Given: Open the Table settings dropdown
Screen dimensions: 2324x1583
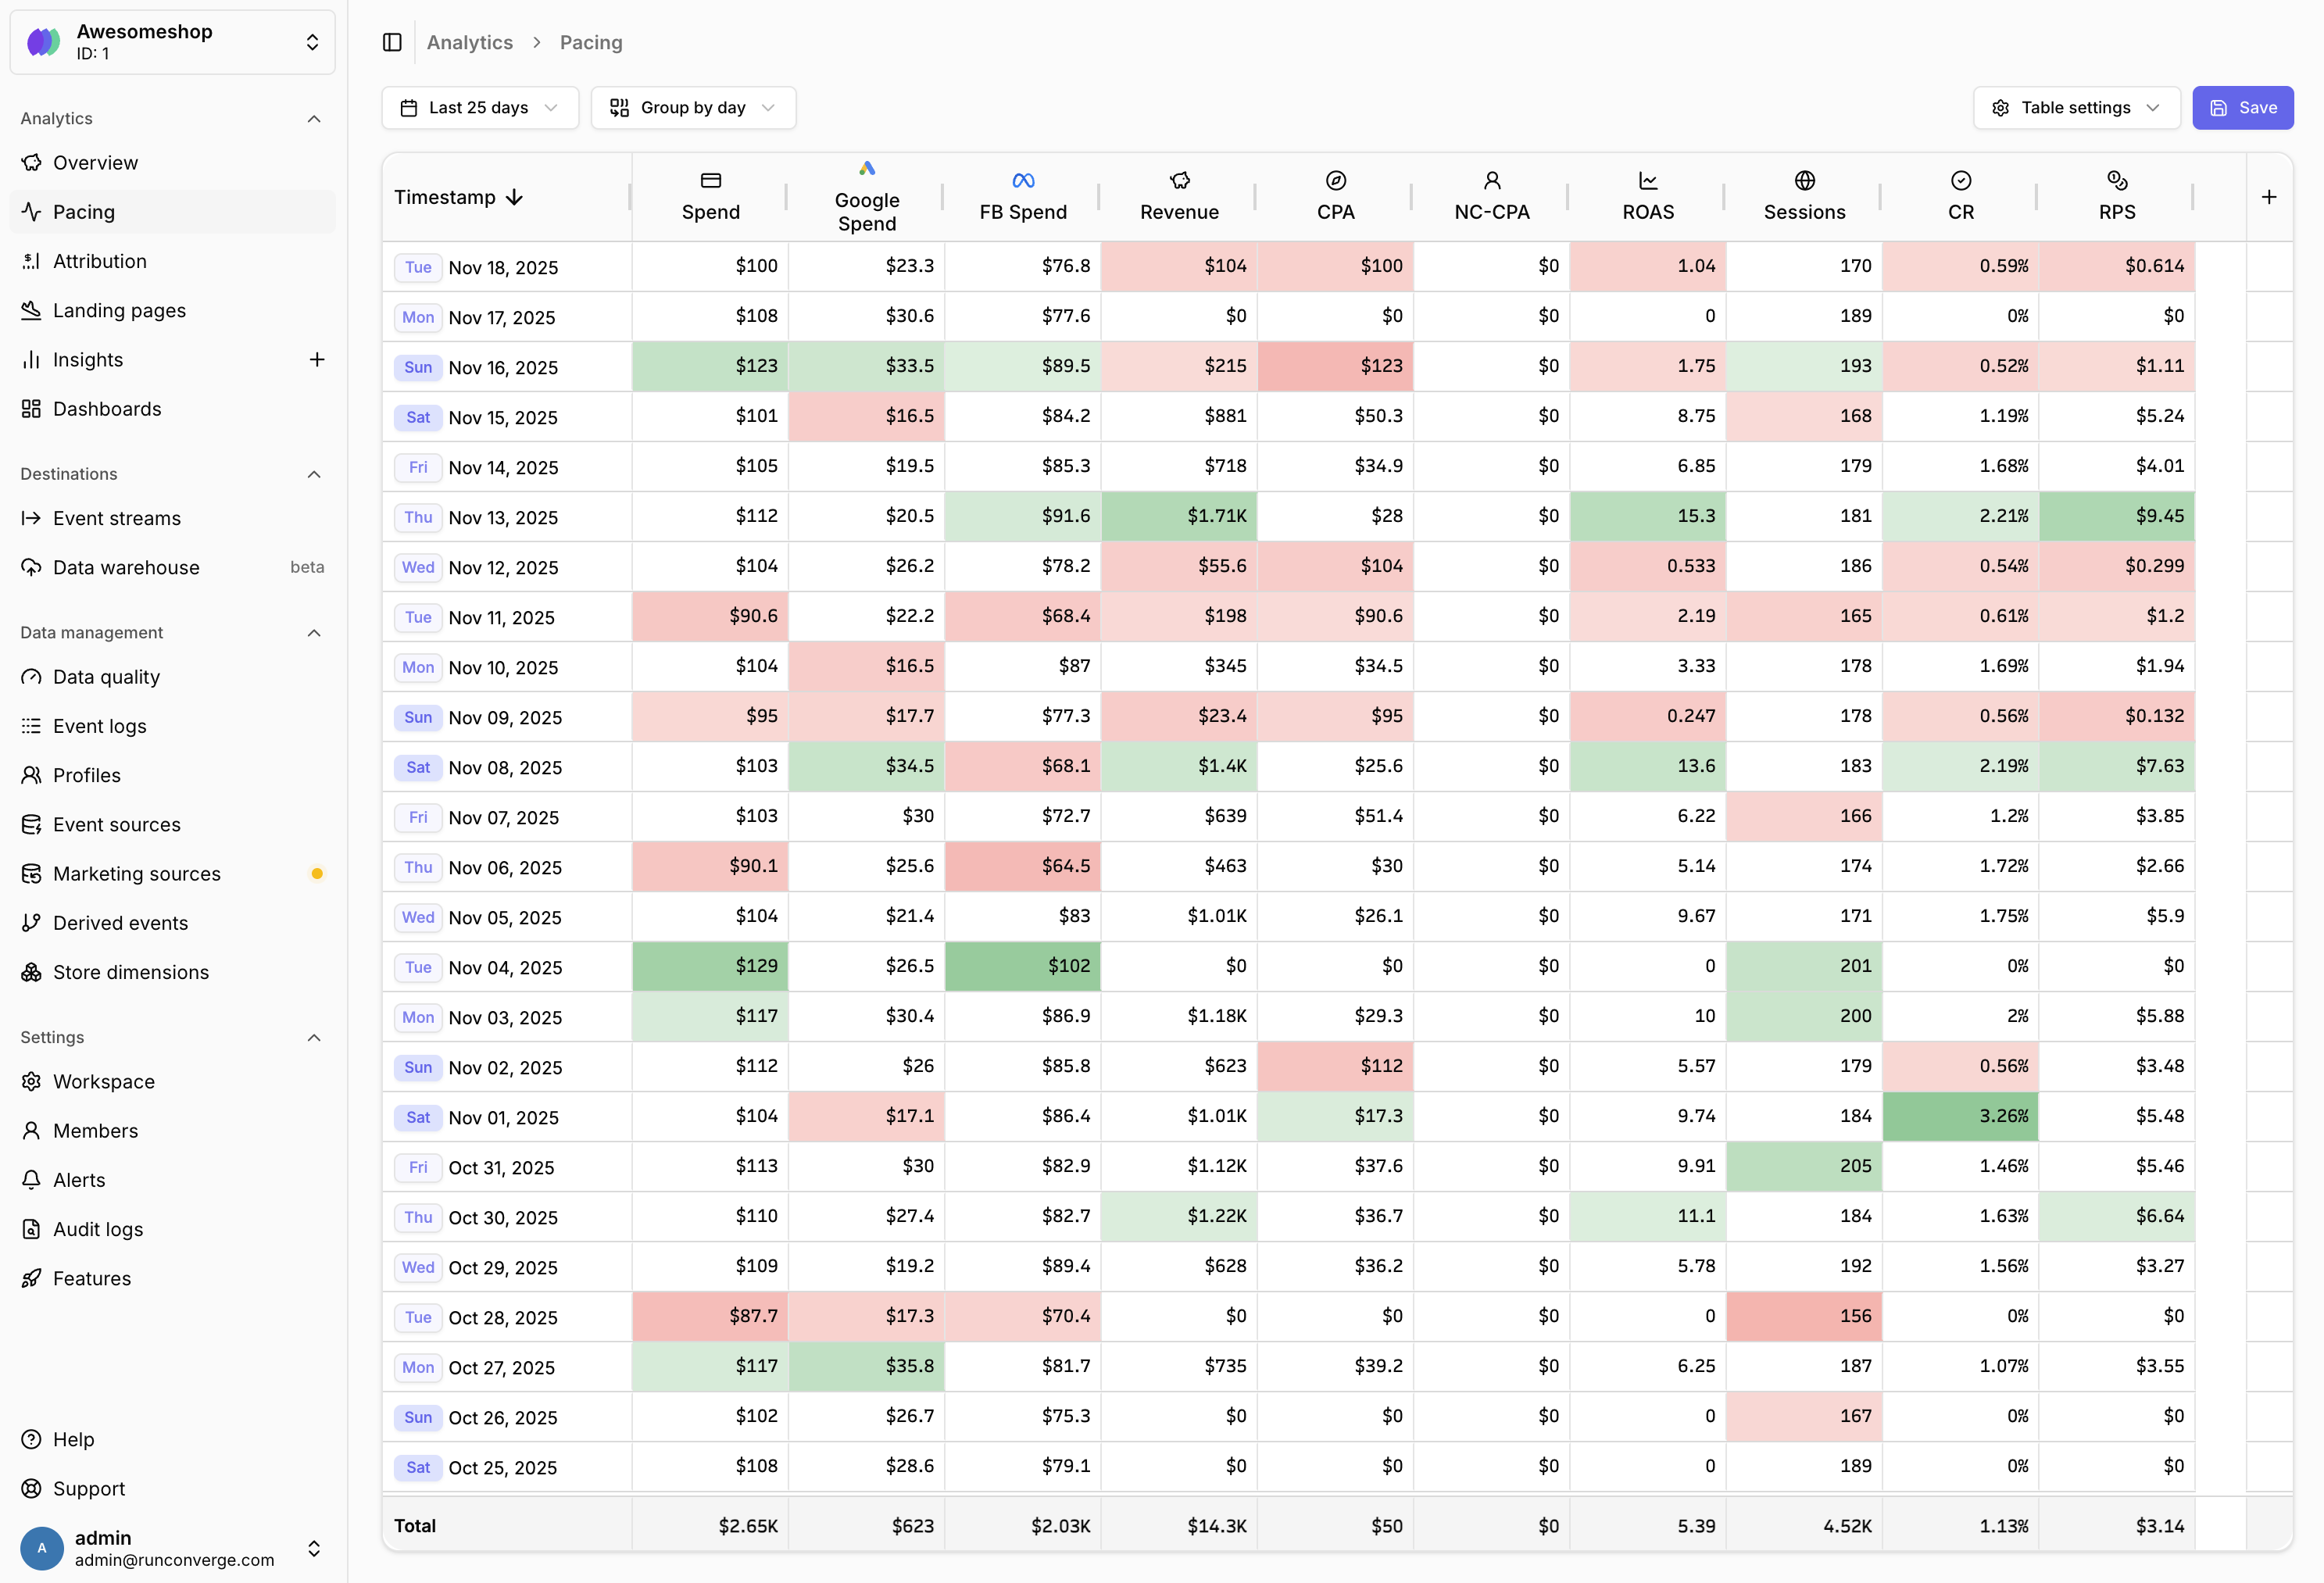Looking at the screenshot, I should point(2076,107).
